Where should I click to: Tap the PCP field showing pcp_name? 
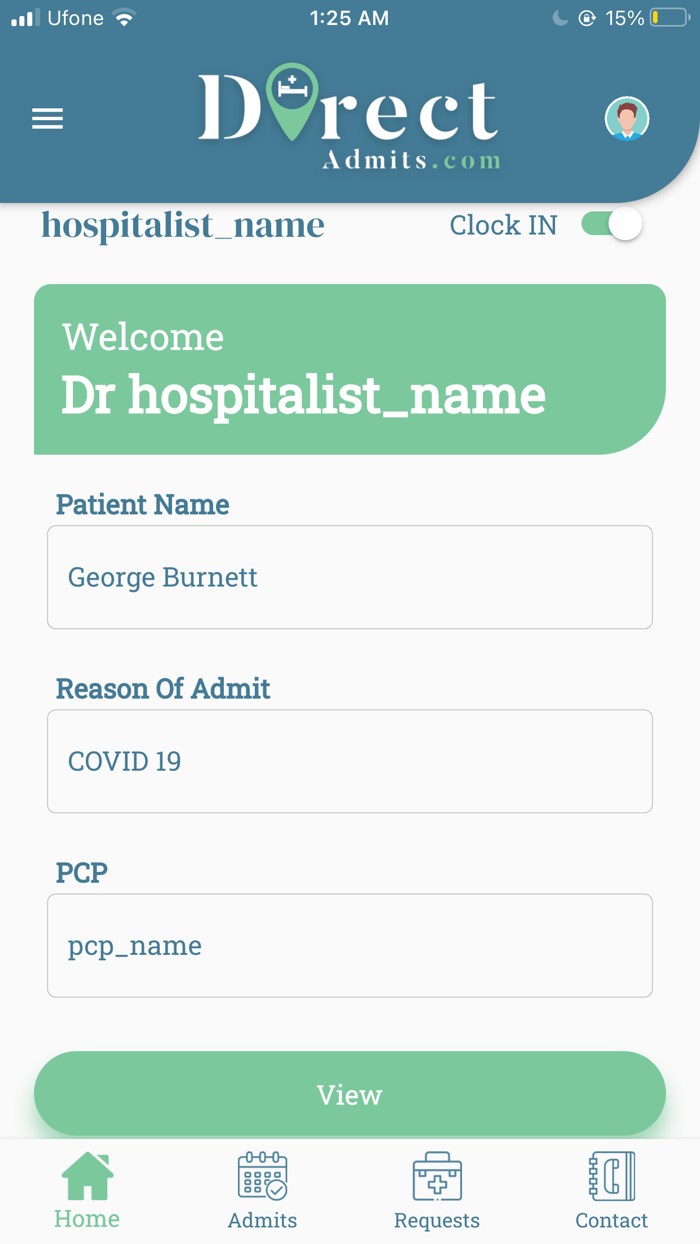349,945
